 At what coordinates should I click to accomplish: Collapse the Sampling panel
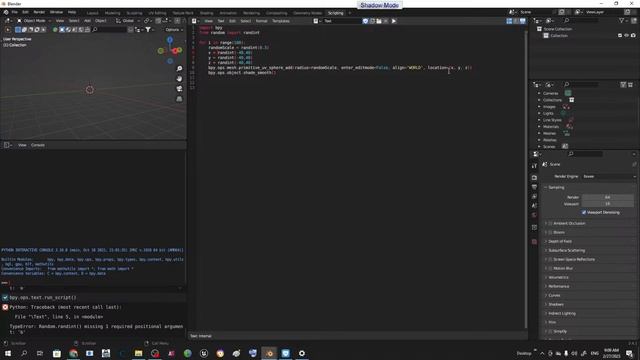(x=556, y=187)
